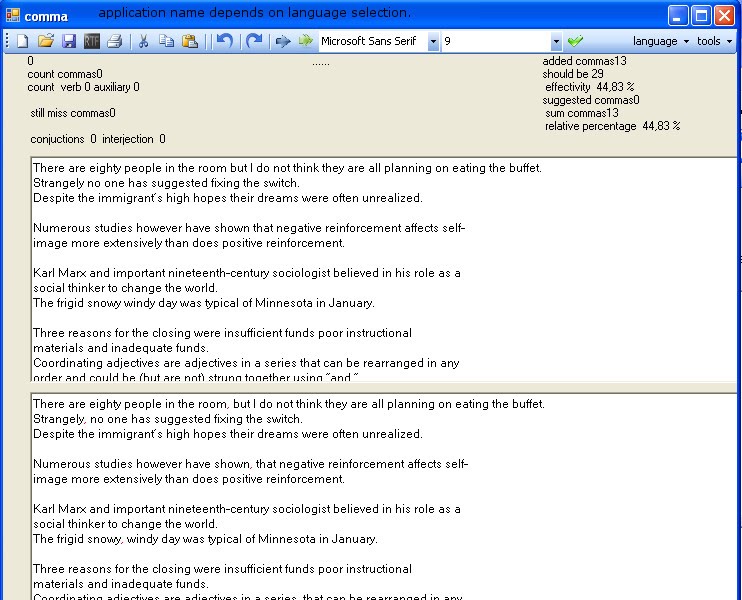Image resolution: width=742 pixels, height=600 pixels.
Task: Redo the last undone action
Action: pyautogui.click(x=254, y=41)
